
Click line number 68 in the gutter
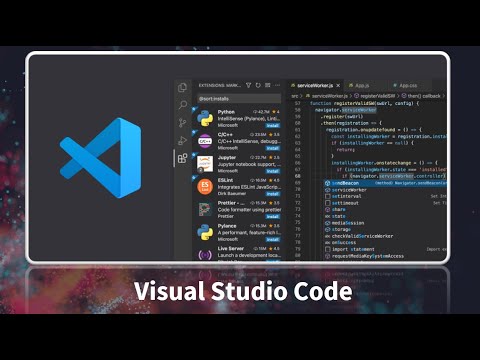pyautogui.click(x=298, y=176)
